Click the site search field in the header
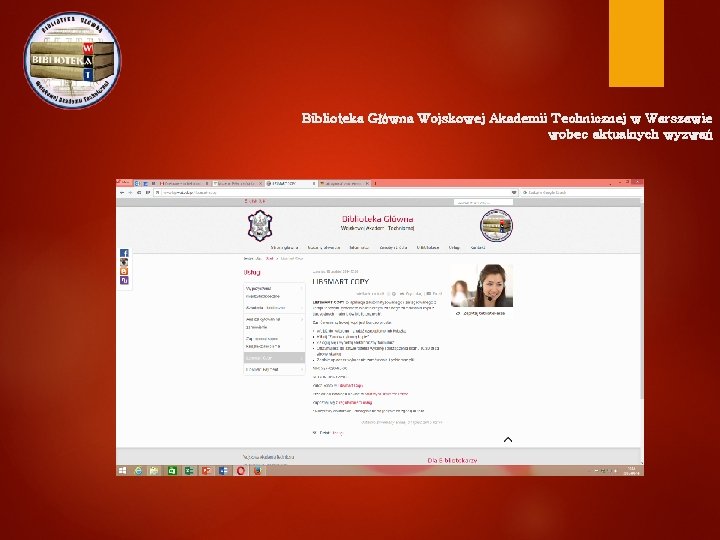The height and width of the screenshot is (540, 720). 483,202
